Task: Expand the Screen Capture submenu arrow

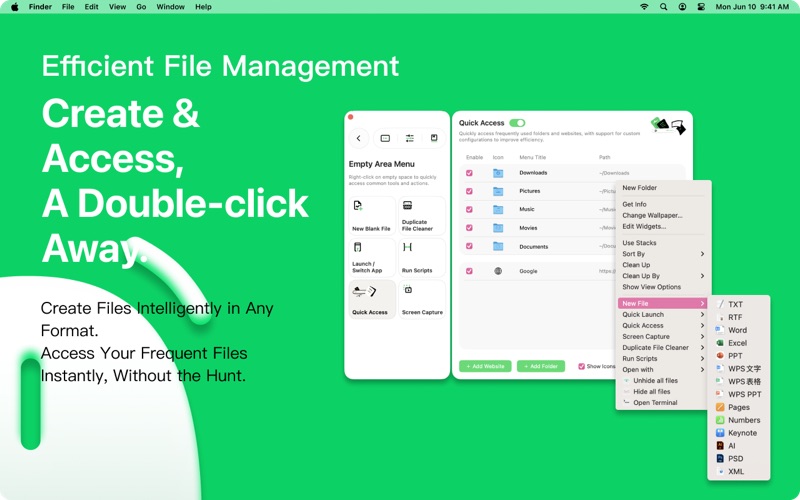Action: pyautogui.click(x=702, y=336)
